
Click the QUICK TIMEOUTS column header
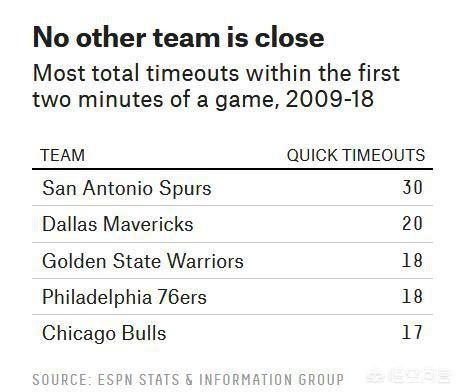pyautogui.click(x=356, y=155)
